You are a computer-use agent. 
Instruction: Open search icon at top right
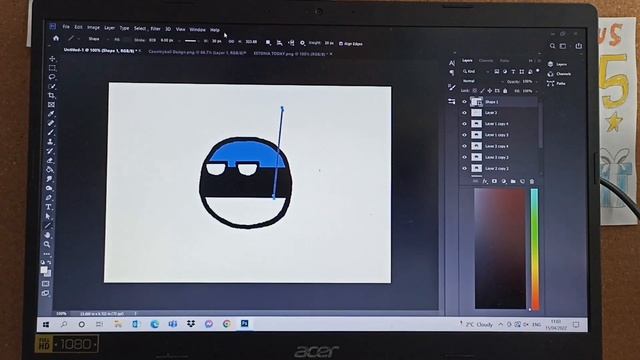coord(552,46)
